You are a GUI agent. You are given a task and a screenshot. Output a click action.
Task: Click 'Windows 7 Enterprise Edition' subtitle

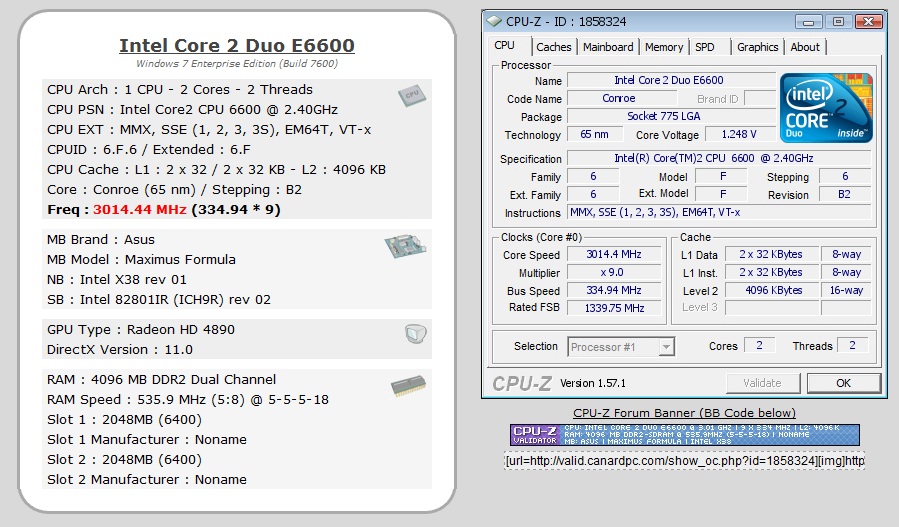237,64
